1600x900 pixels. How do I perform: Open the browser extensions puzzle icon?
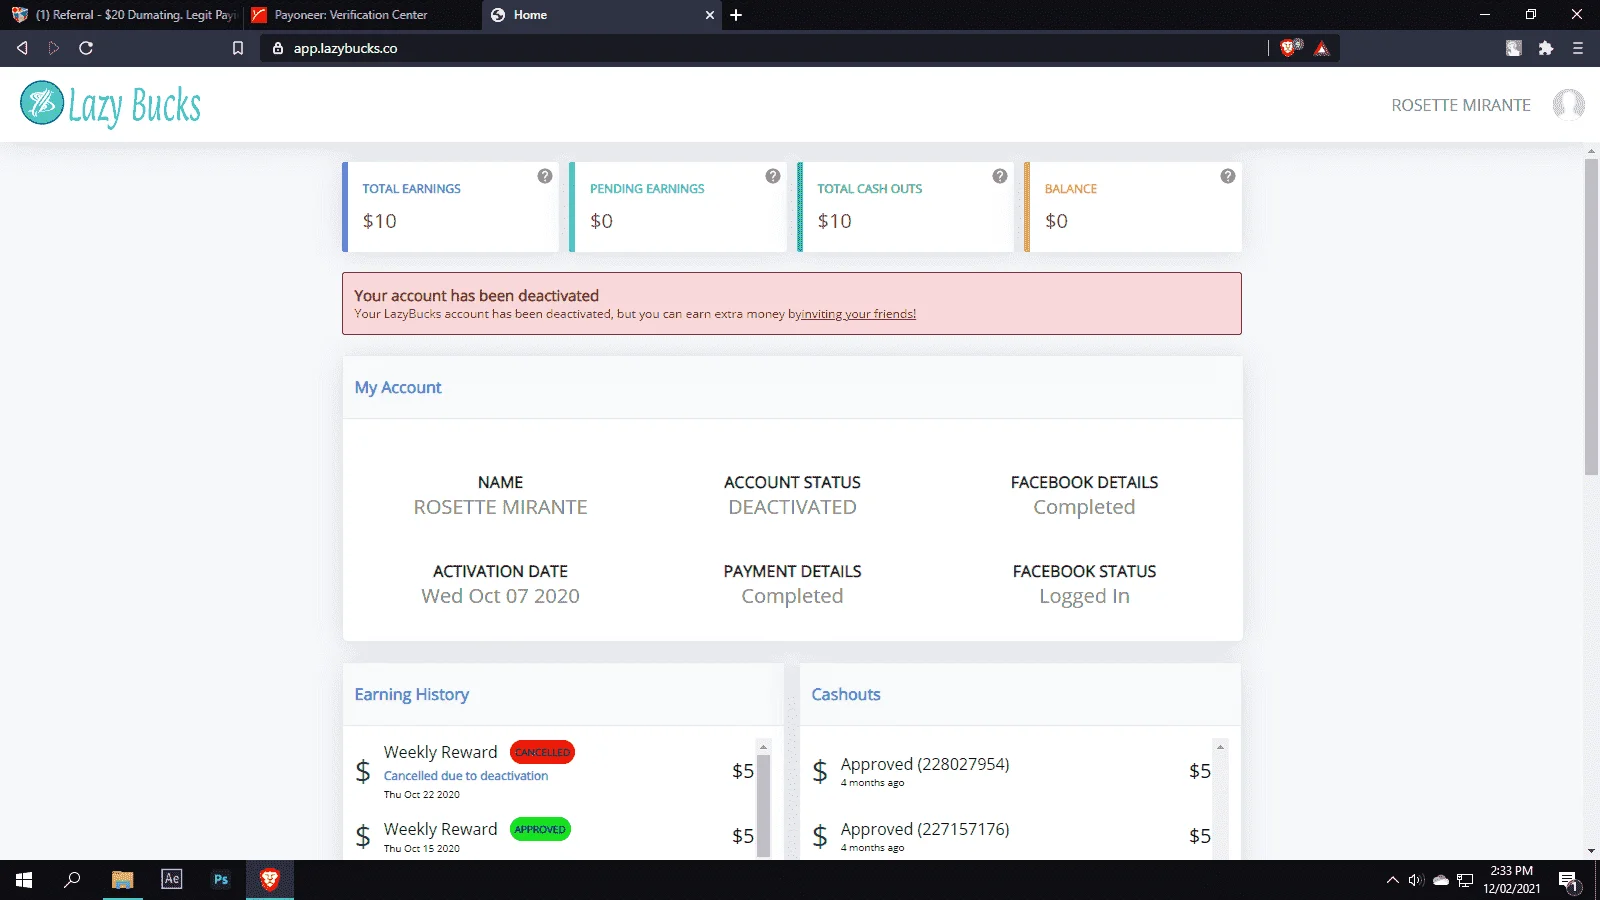point(1546,48)
